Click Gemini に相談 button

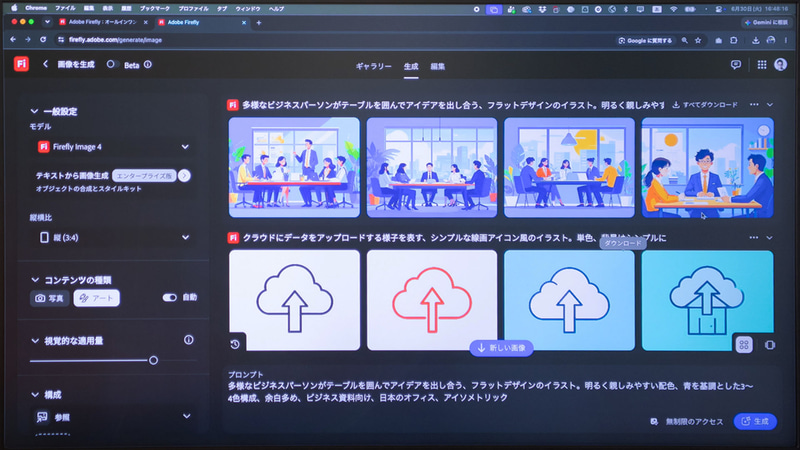point(766,22)
